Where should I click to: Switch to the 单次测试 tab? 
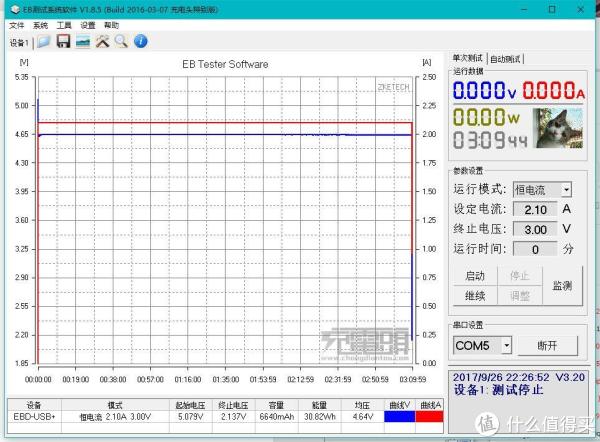click(467, 59)
